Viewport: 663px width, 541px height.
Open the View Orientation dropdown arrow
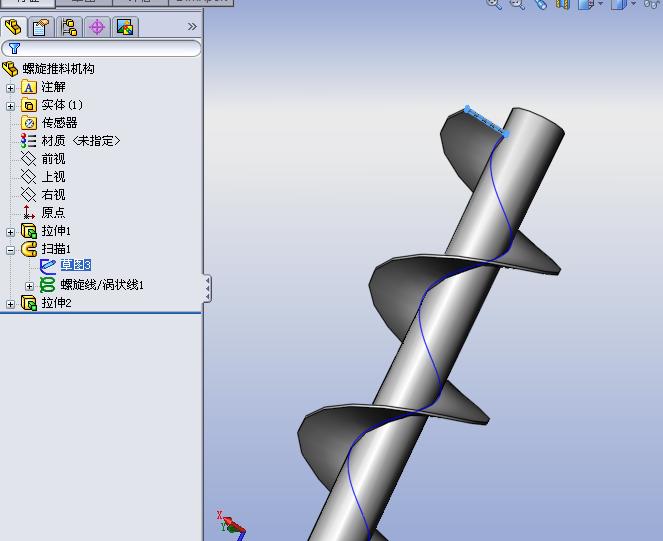tap(600, 4)
